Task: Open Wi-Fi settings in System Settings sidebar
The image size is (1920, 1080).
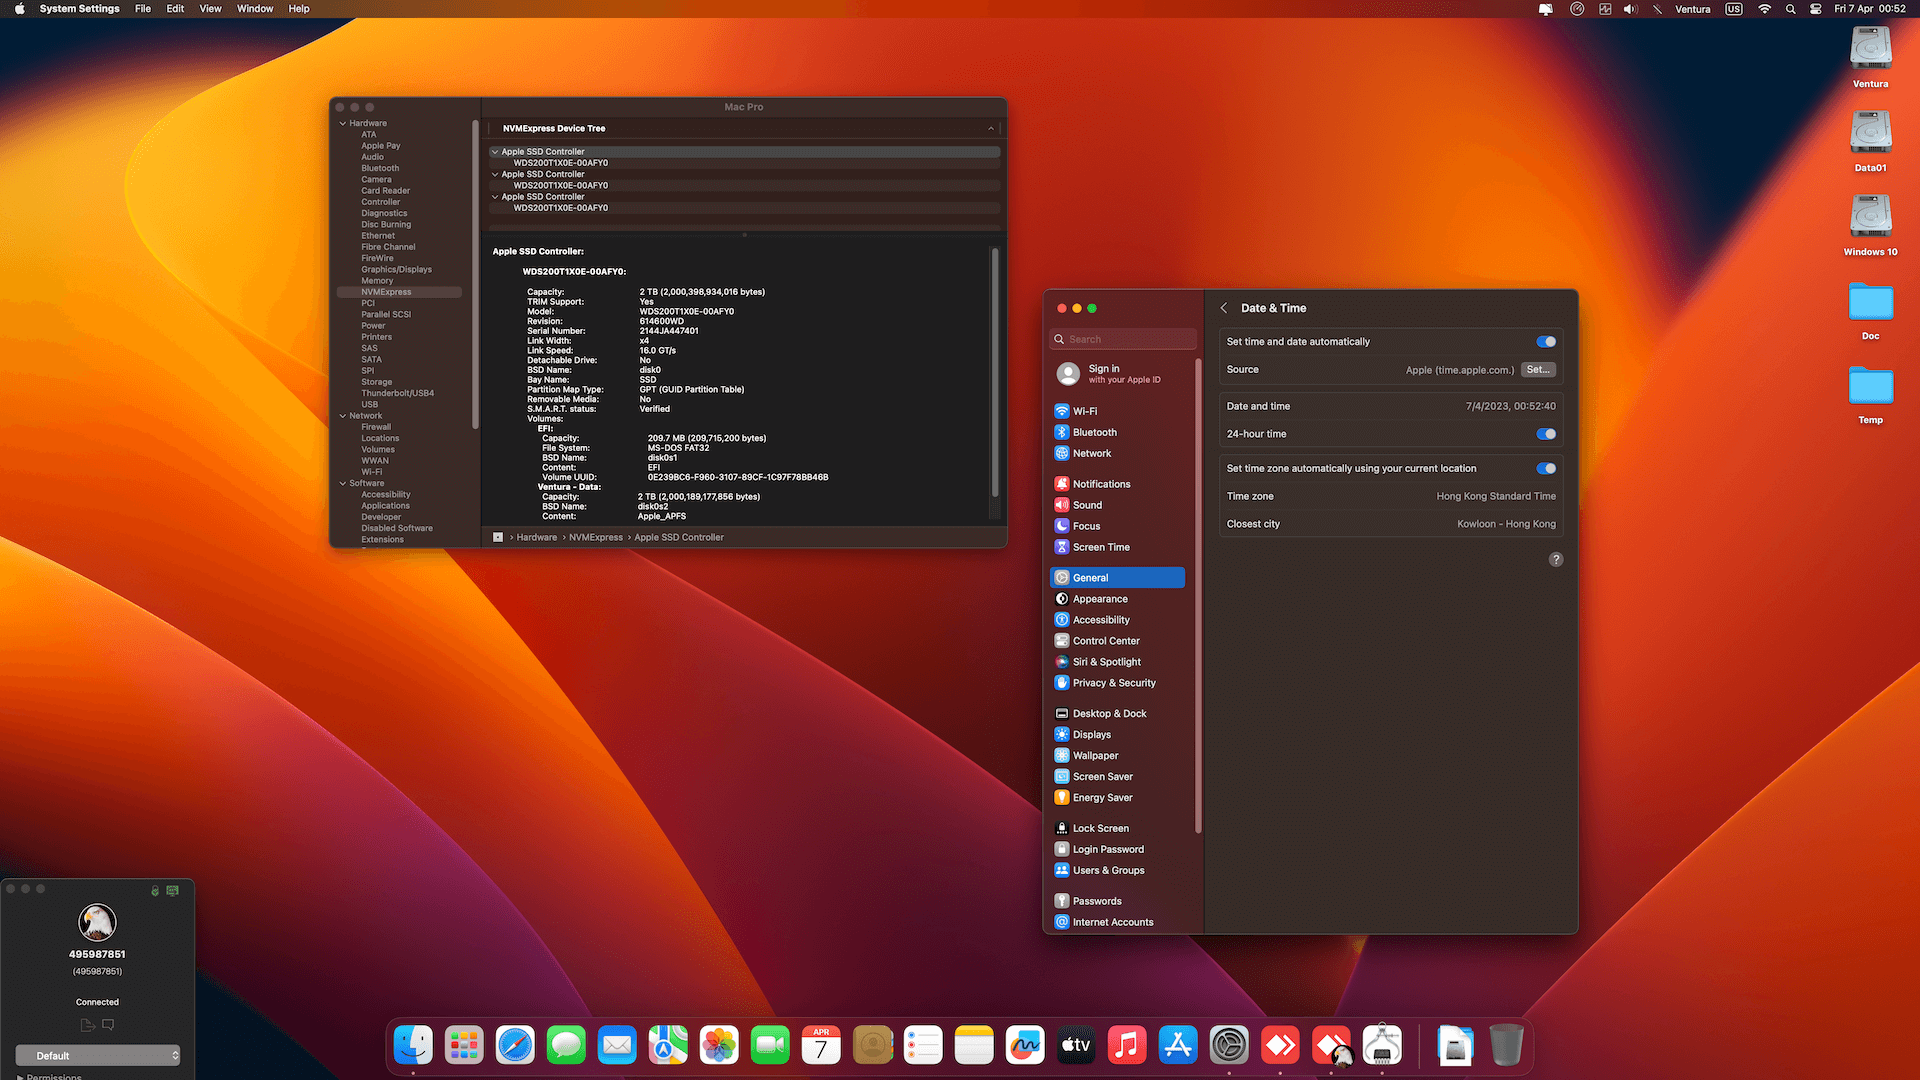Action: [1085, 410]
